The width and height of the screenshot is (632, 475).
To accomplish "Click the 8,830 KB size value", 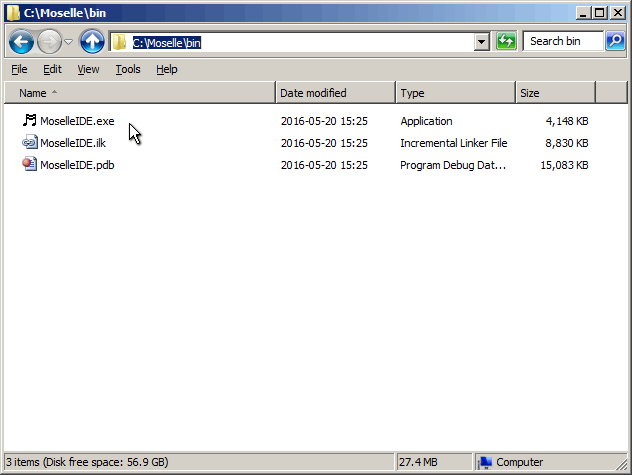I will (567, 143).
